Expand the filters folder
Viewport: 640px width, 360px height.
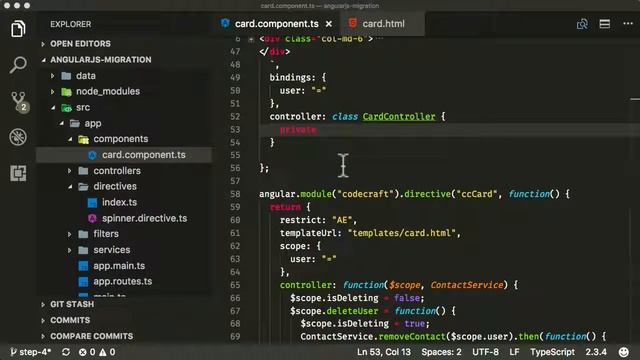69,234
